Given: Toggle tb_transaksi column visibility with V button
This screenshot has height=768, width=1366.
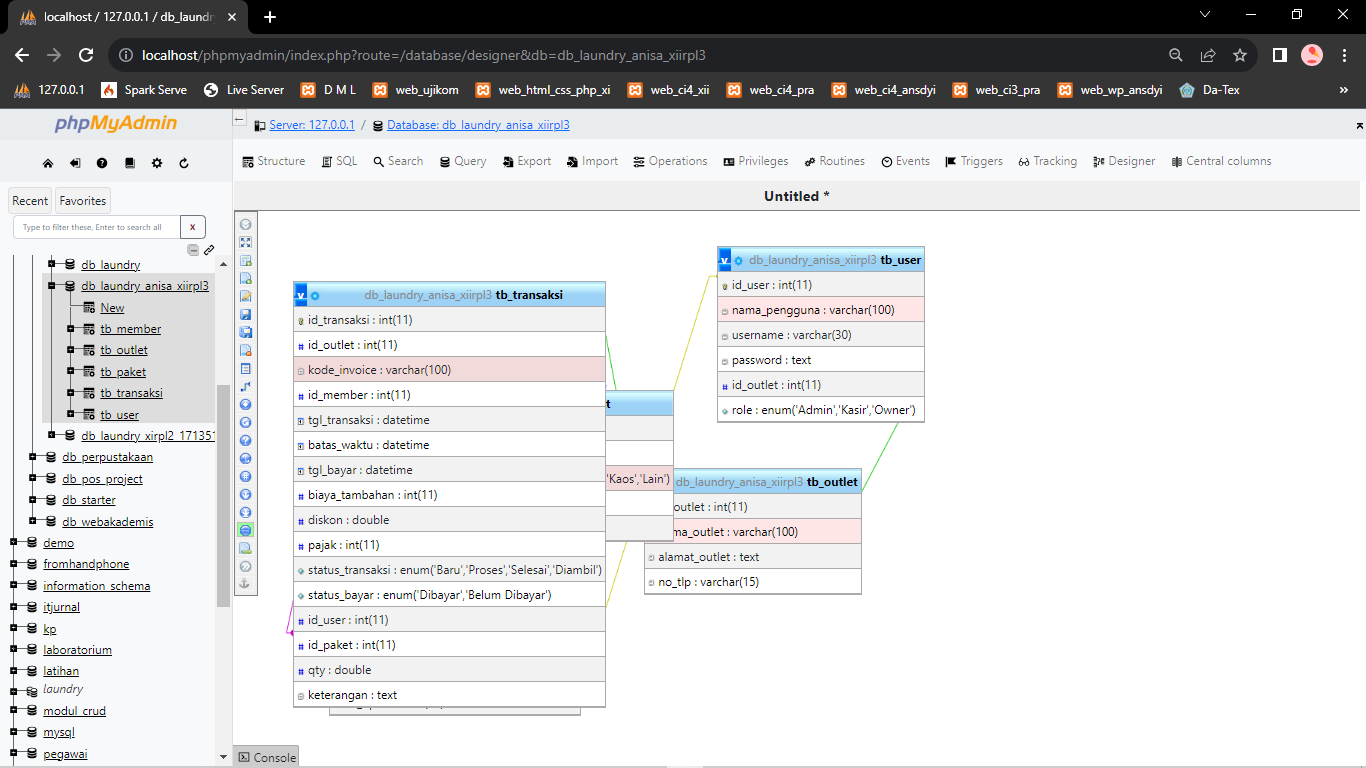Looking at the screenshot, I should coord(301,295).
